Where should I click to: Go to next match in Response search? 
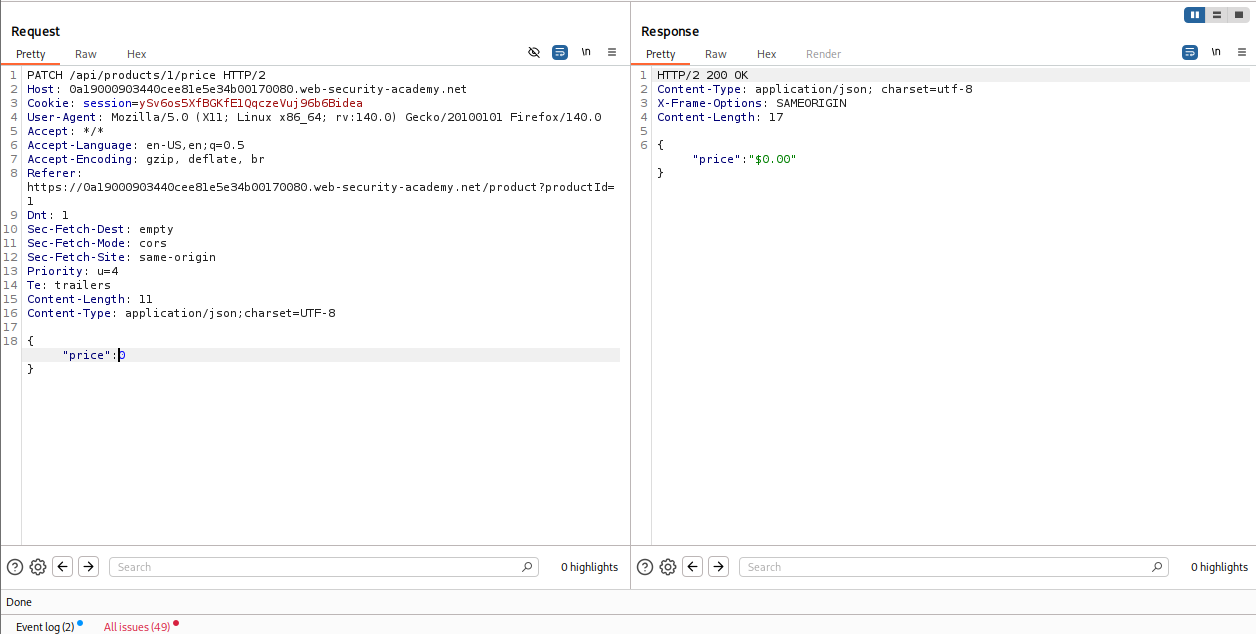tap(719, 567)
